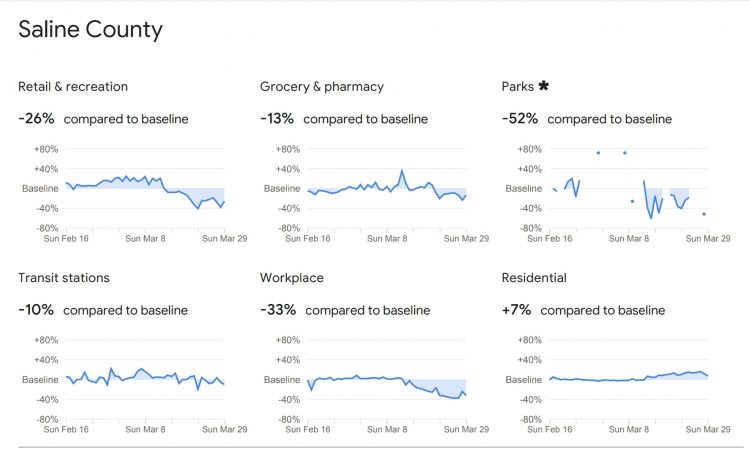Click the Residential section title

point(534,278)
